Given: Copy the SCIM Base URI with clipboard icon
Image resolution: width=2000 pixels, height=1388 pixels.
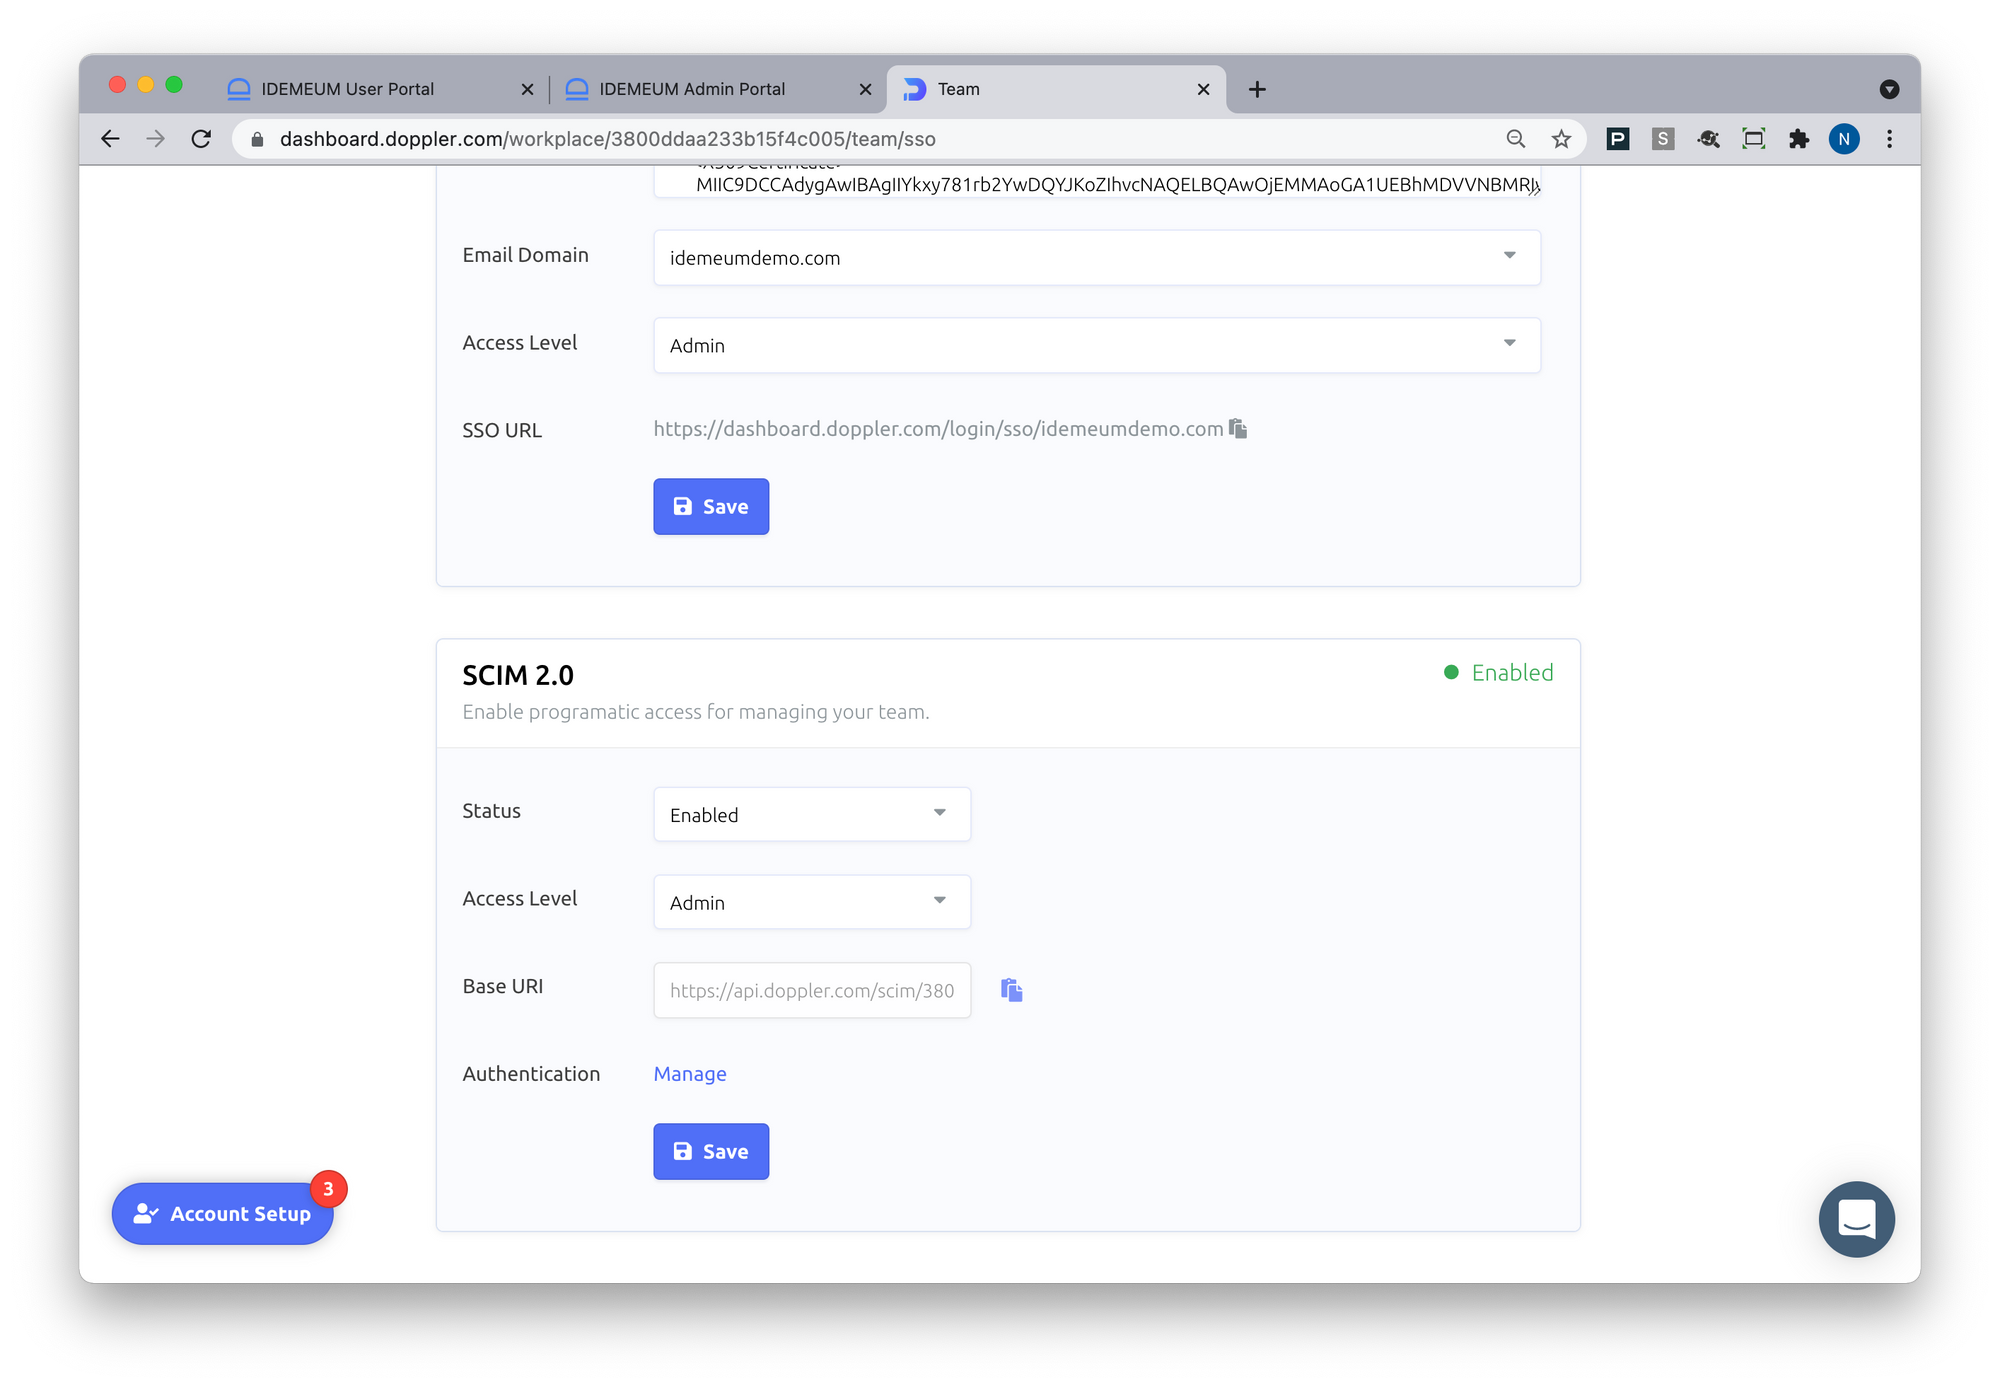Looking at the screenshot, I should pyautogui.click(x=1012, y=990).
